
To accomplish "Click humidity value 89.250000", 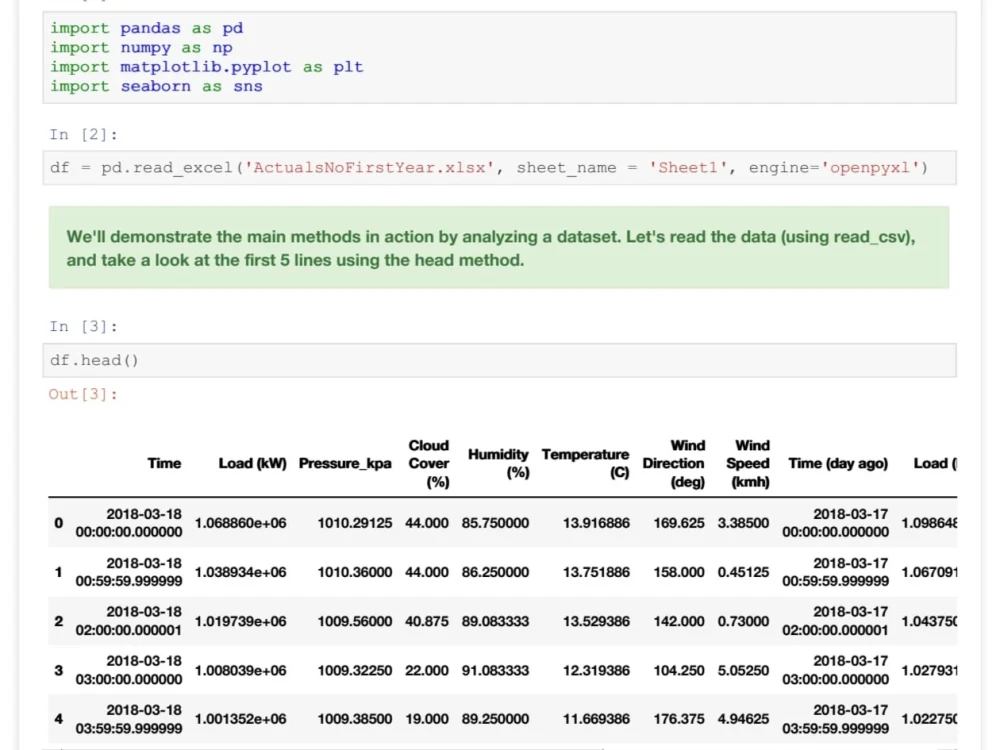I will pos(496,719).
